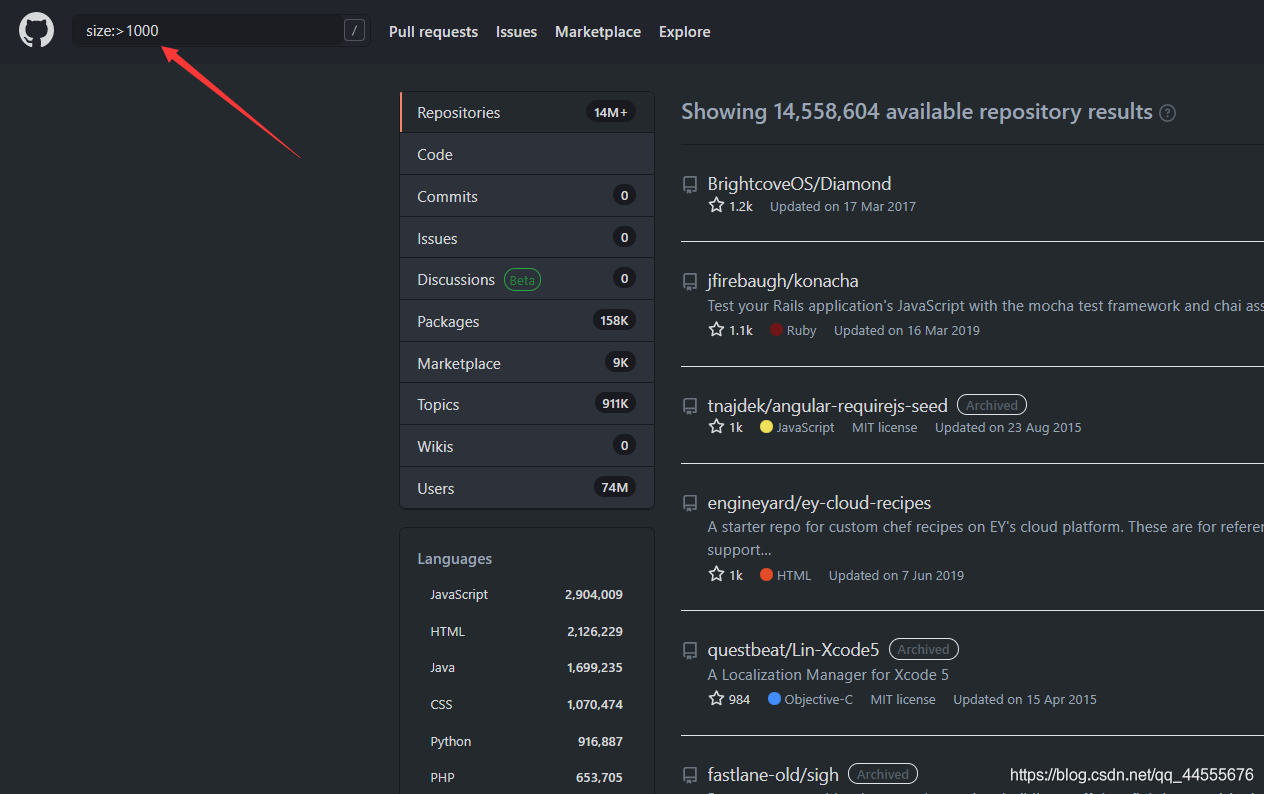1264x794 pixels.
Task: Select the Repositories filter in sidebar
Action: click(527, 112)
